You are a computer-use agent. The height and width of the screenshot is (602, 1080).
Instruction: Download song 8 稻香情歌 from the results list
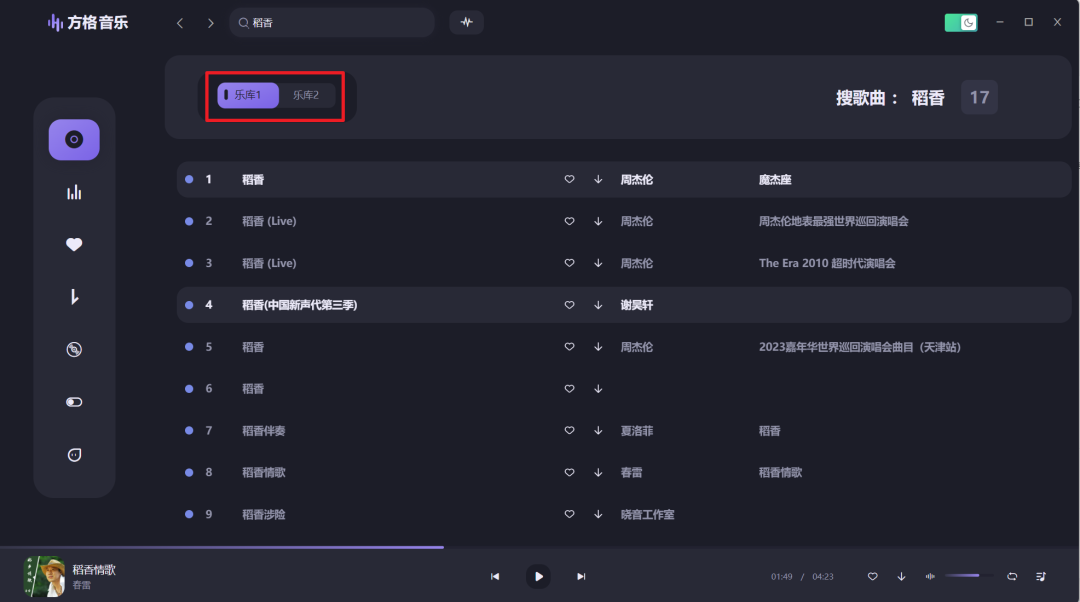pos(598,473)
